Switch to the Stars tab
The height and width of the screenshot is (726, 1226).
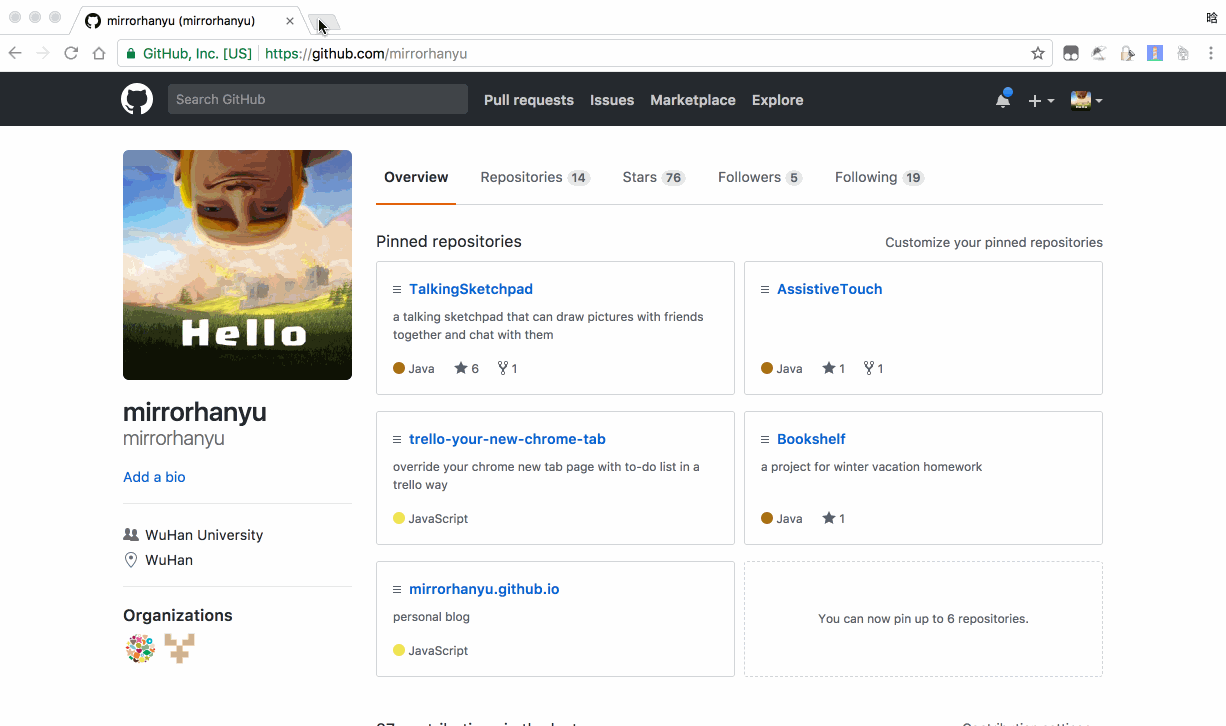653,177
